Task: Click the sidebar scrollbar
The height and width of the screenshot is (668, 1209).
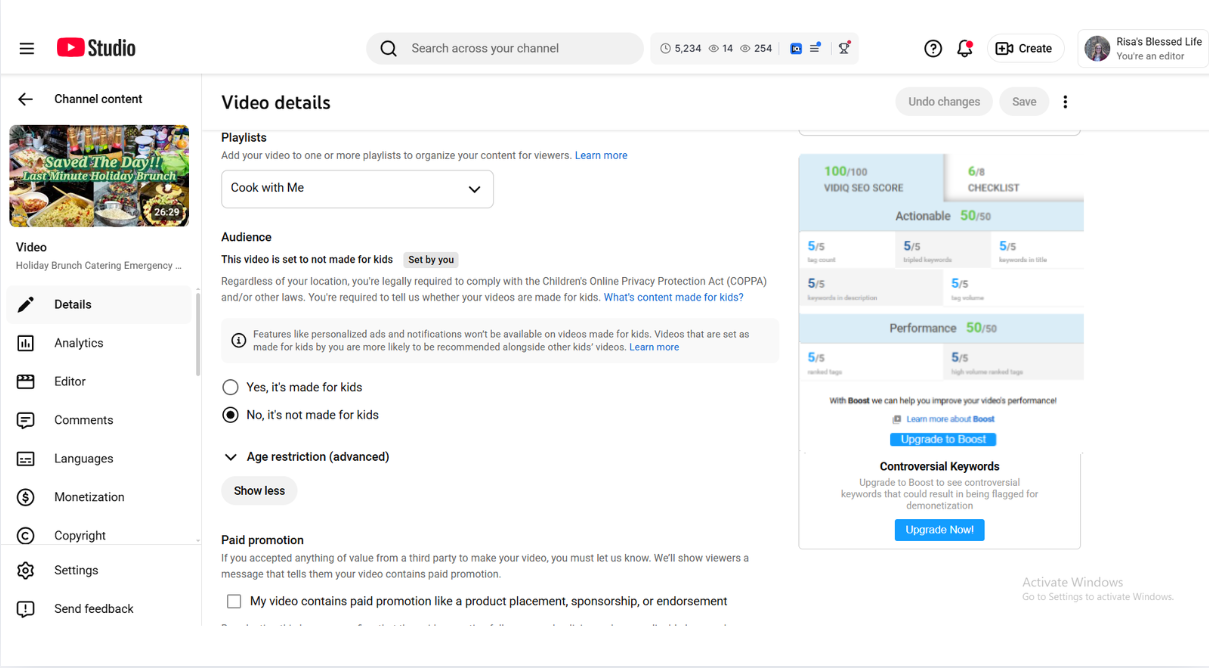Action: pos(198,335)
